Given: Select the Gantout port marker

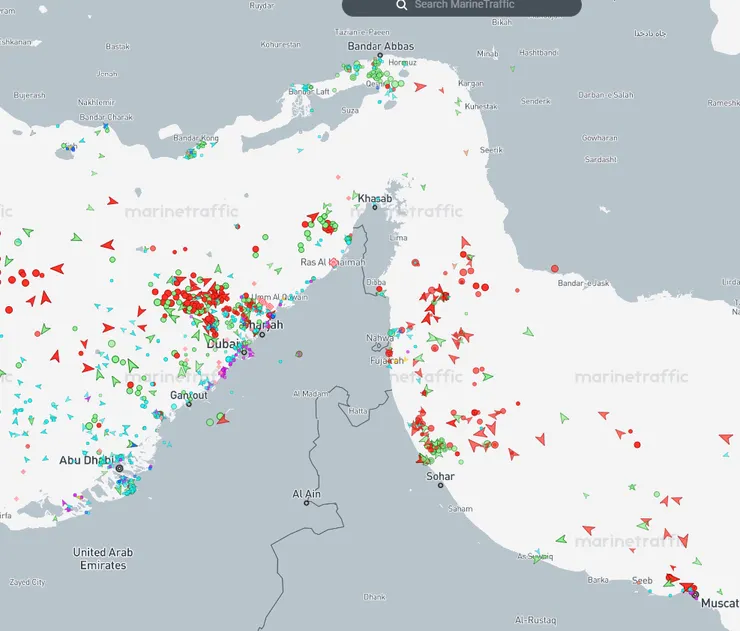Looking at the screenshot, I should pyautogui.click(x=189, y=404).
